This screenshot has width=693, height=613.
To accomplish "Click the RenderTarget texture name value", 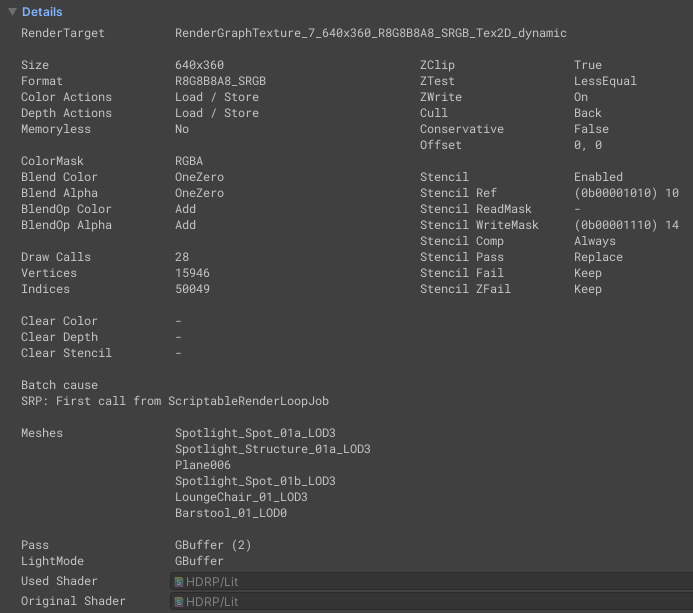I will coord(370,33).
